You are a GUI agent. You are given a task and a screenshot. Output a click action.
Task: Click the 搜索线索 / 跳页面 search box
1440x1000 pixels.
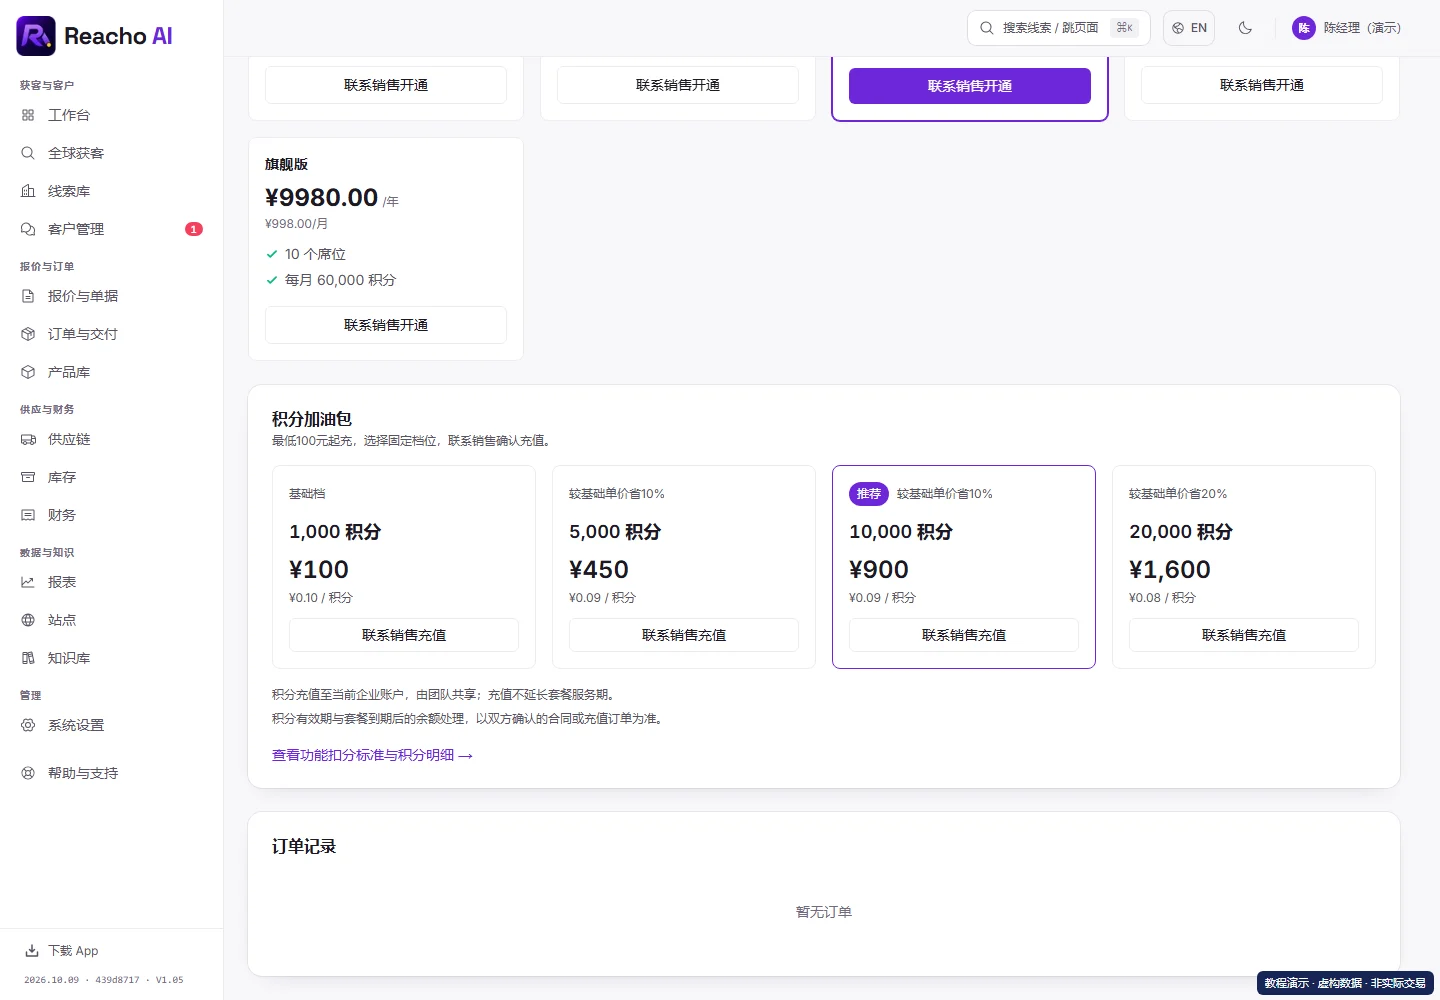pyautogui.click(x=1059, y=28)
